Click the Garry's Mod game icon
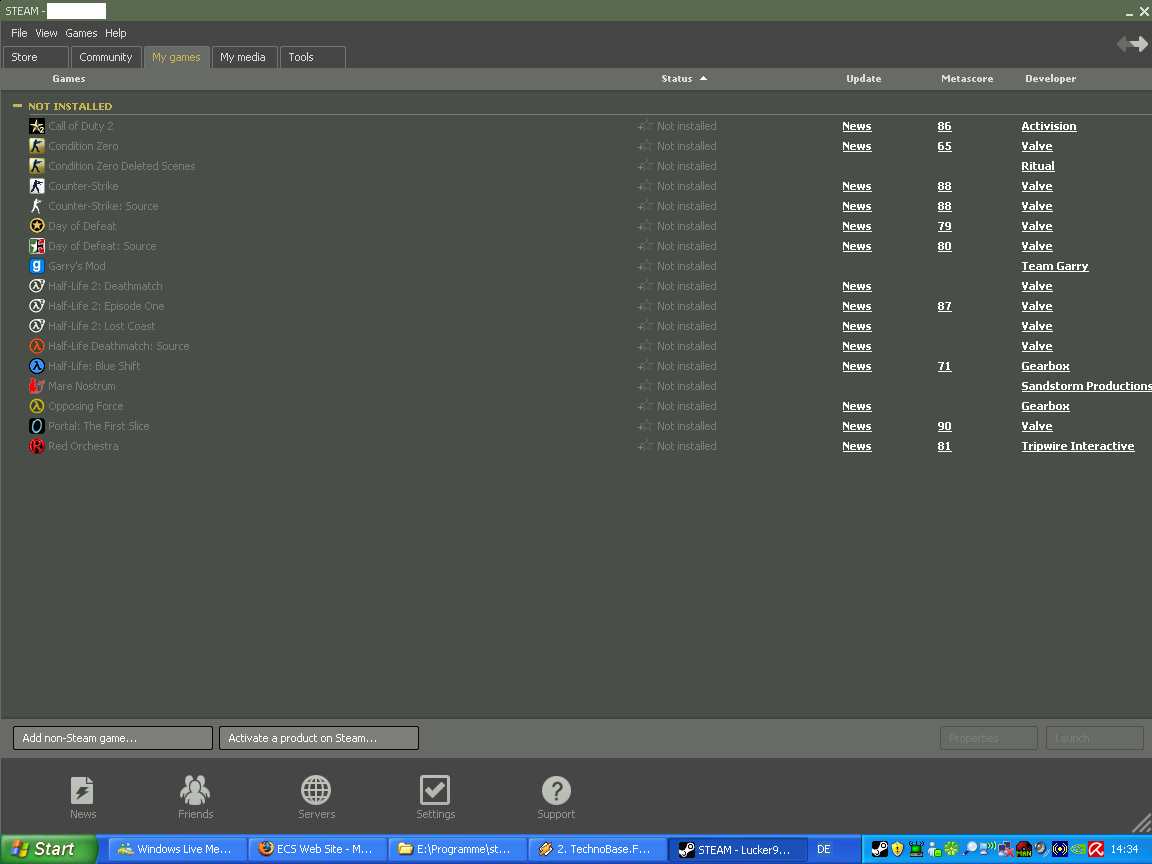 pyautogui.click(x=37, y=266)
